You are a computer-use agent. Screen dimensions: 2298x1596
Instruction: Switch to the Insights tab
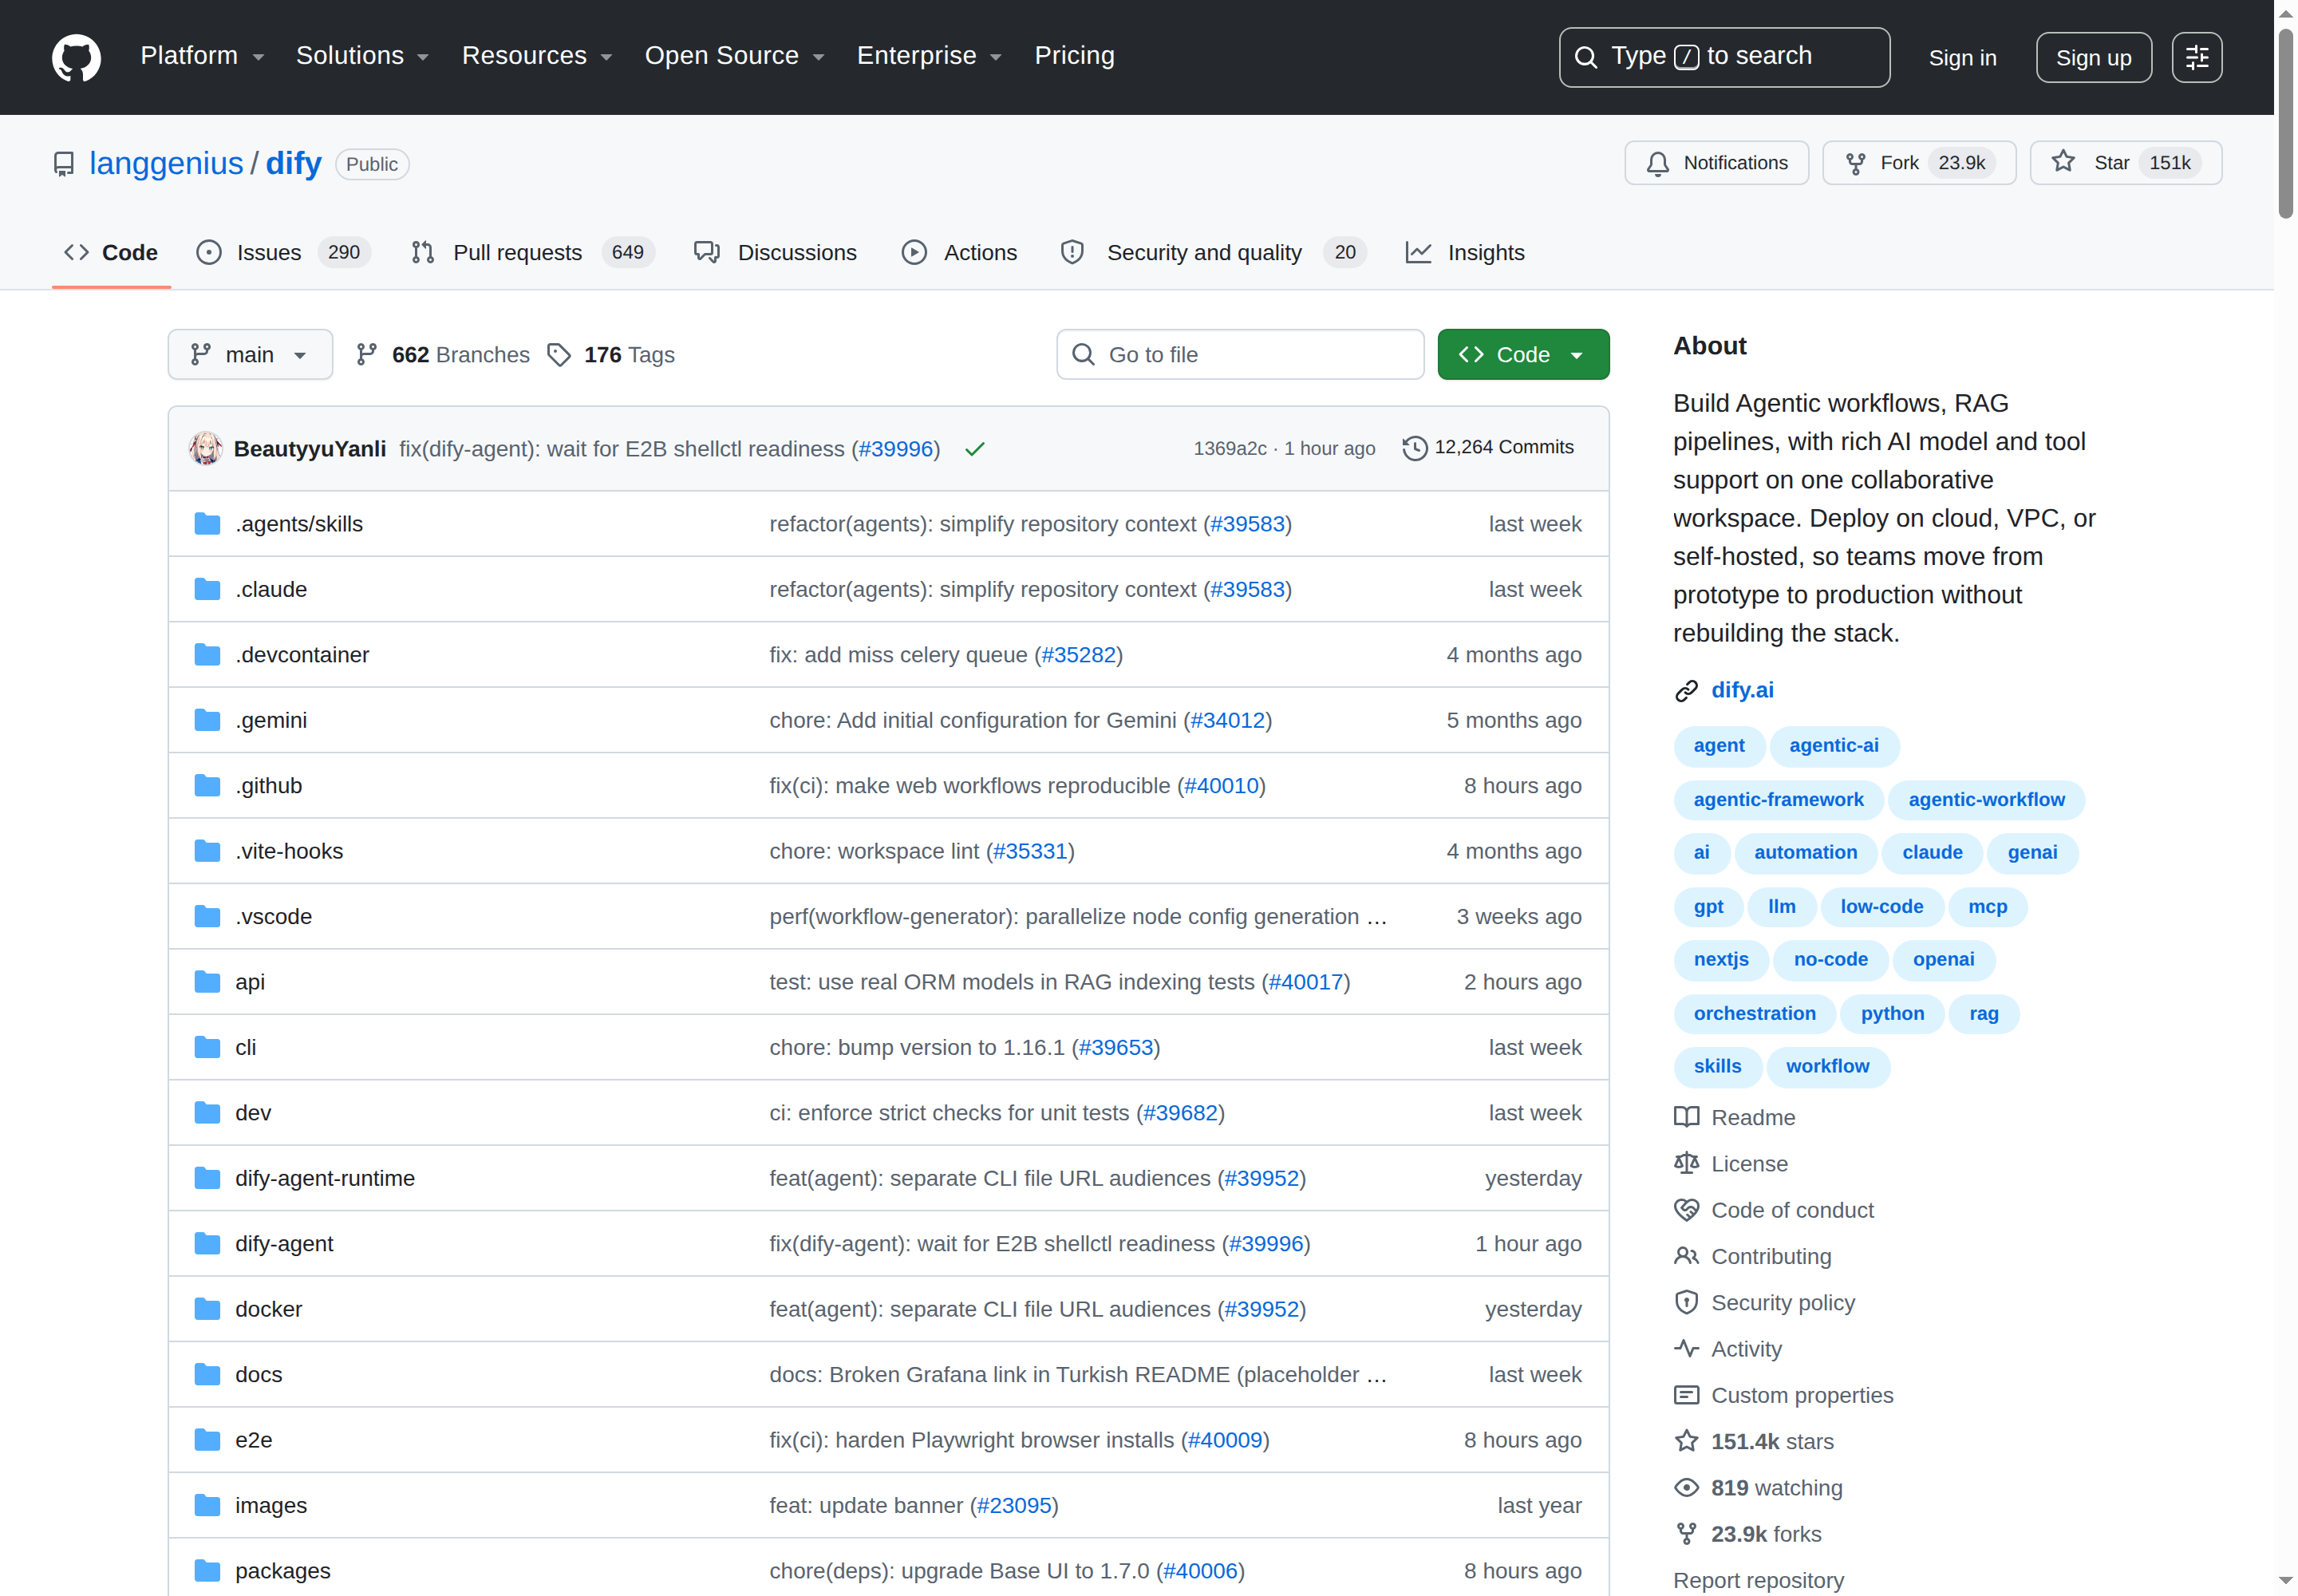pyautogui.click(x=1465, y=253)
